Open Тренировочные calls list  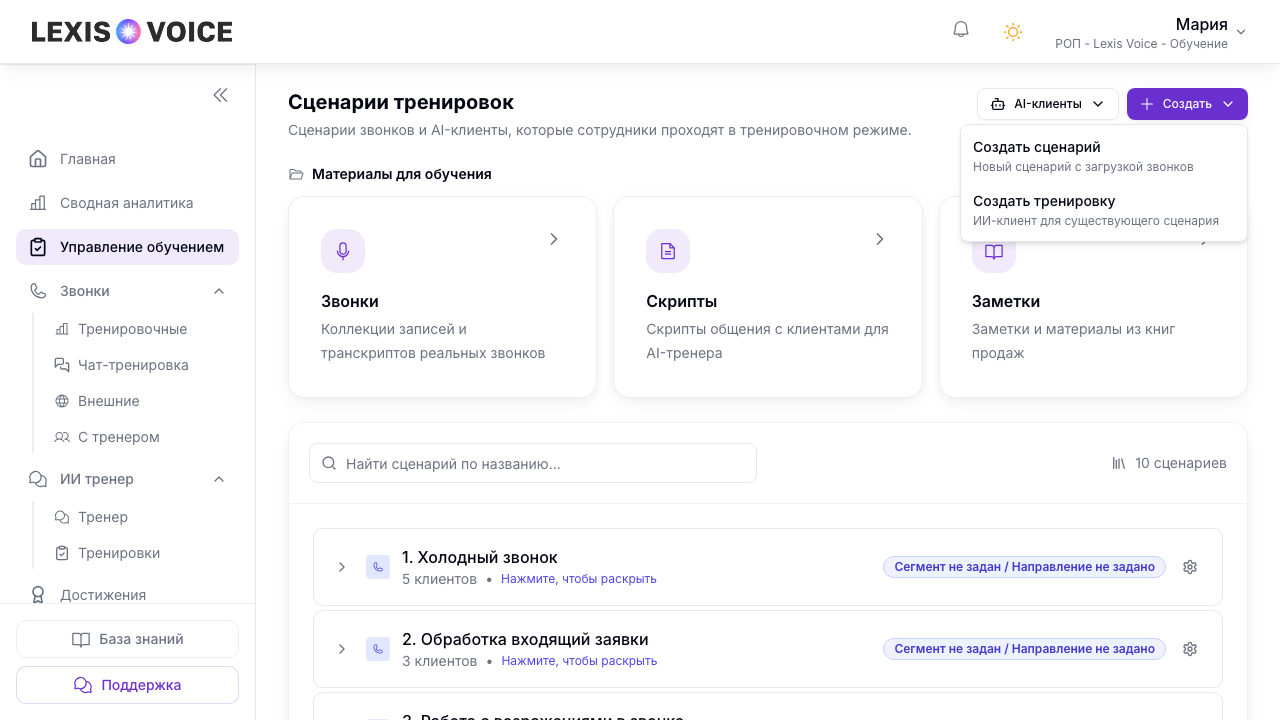coord(132,329)
